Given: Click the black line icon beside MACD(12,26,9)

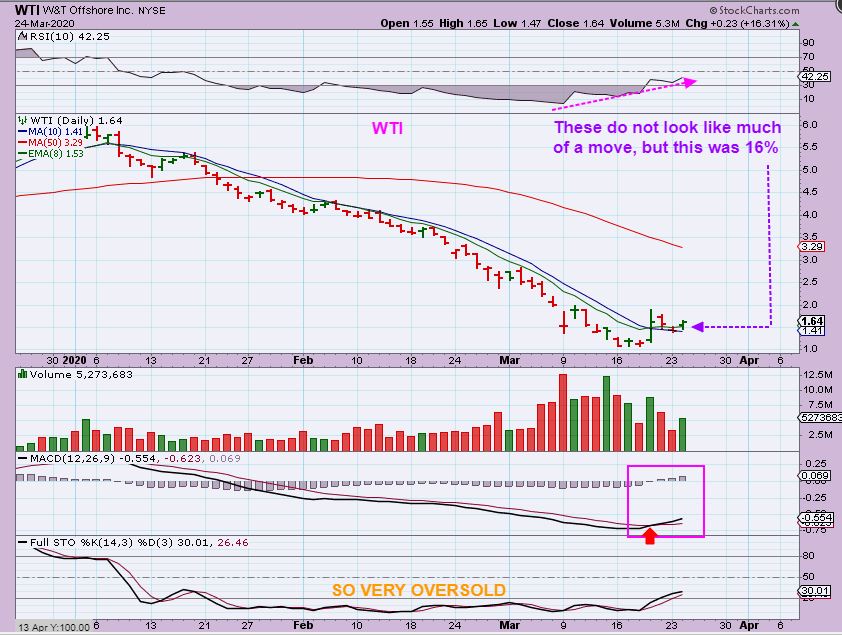Looking at the screenshot, I should tap(23, 458).
